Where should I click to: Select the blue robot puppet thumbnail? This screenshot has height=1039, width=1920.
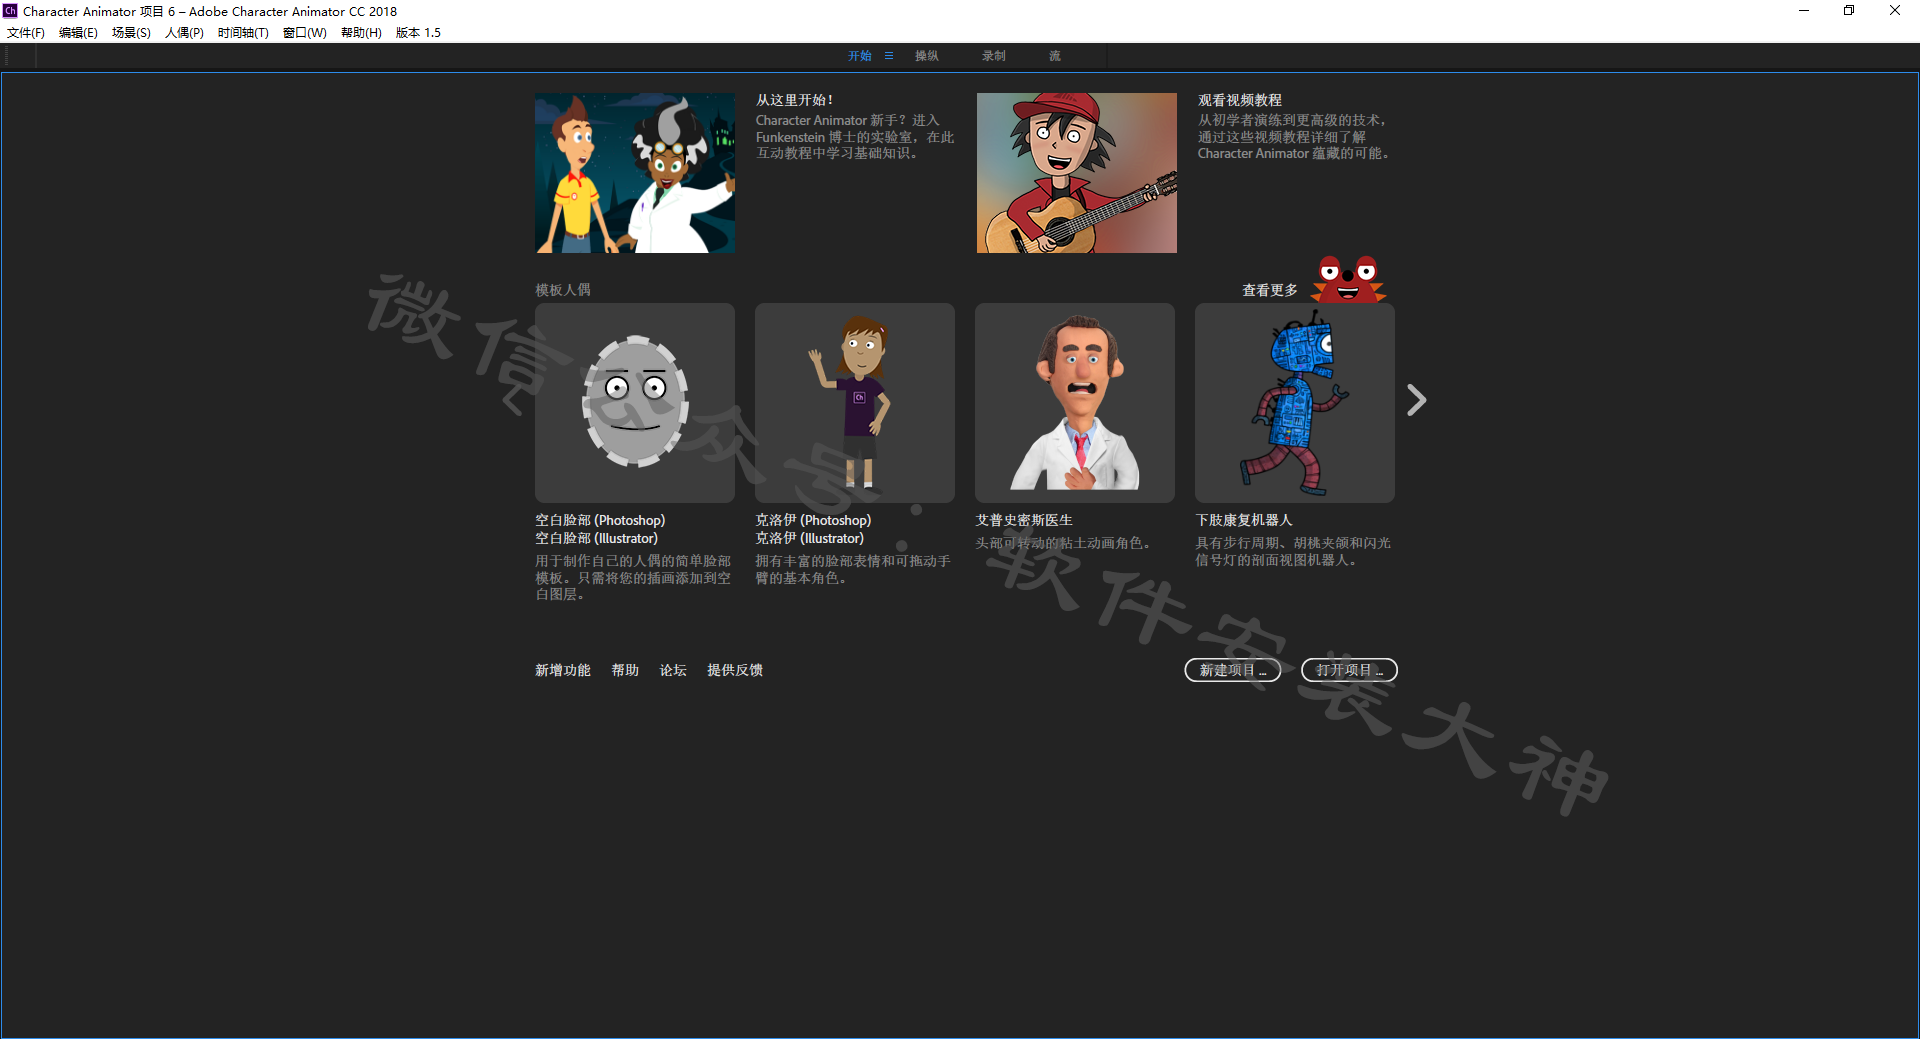(1295, 403)
